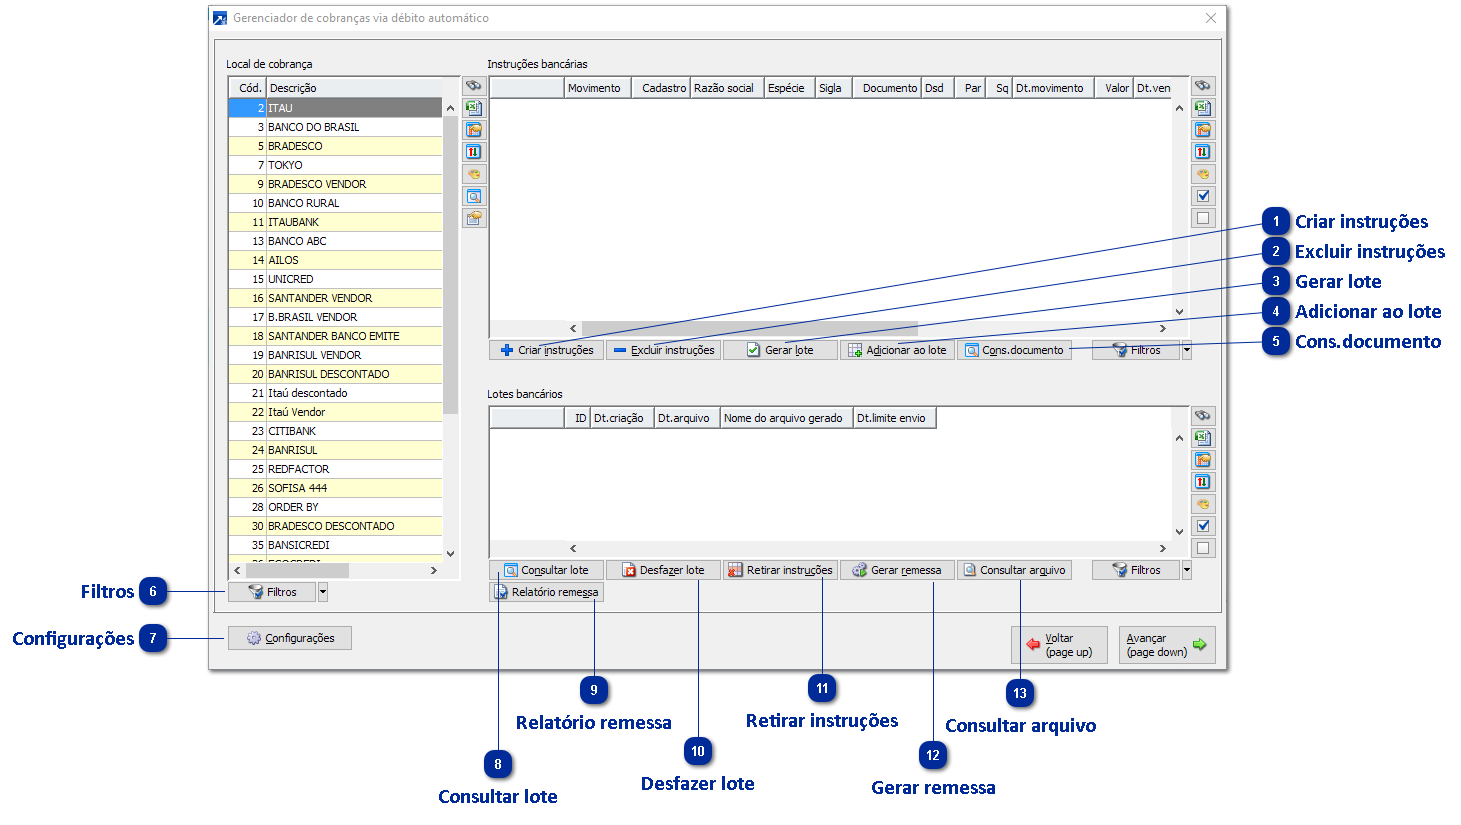Viewport: 1461px width, 825px height.
Task: Click Adicionar ao lote button
Action: coord(897,350)
